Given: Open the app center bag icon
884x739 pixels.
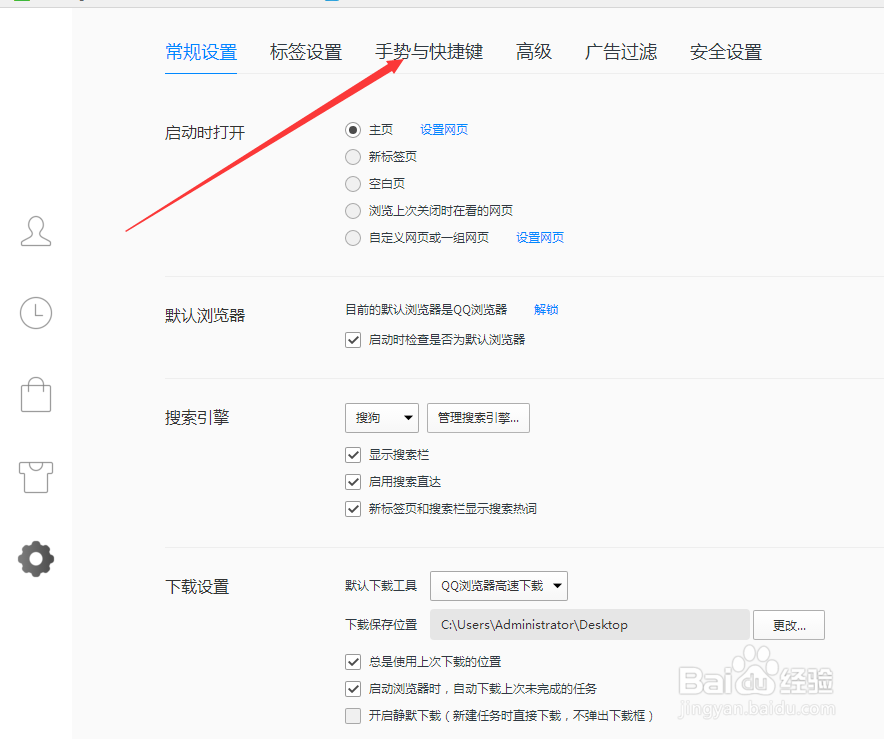Looking at the screenshot, I should click(x=36, y=395).
